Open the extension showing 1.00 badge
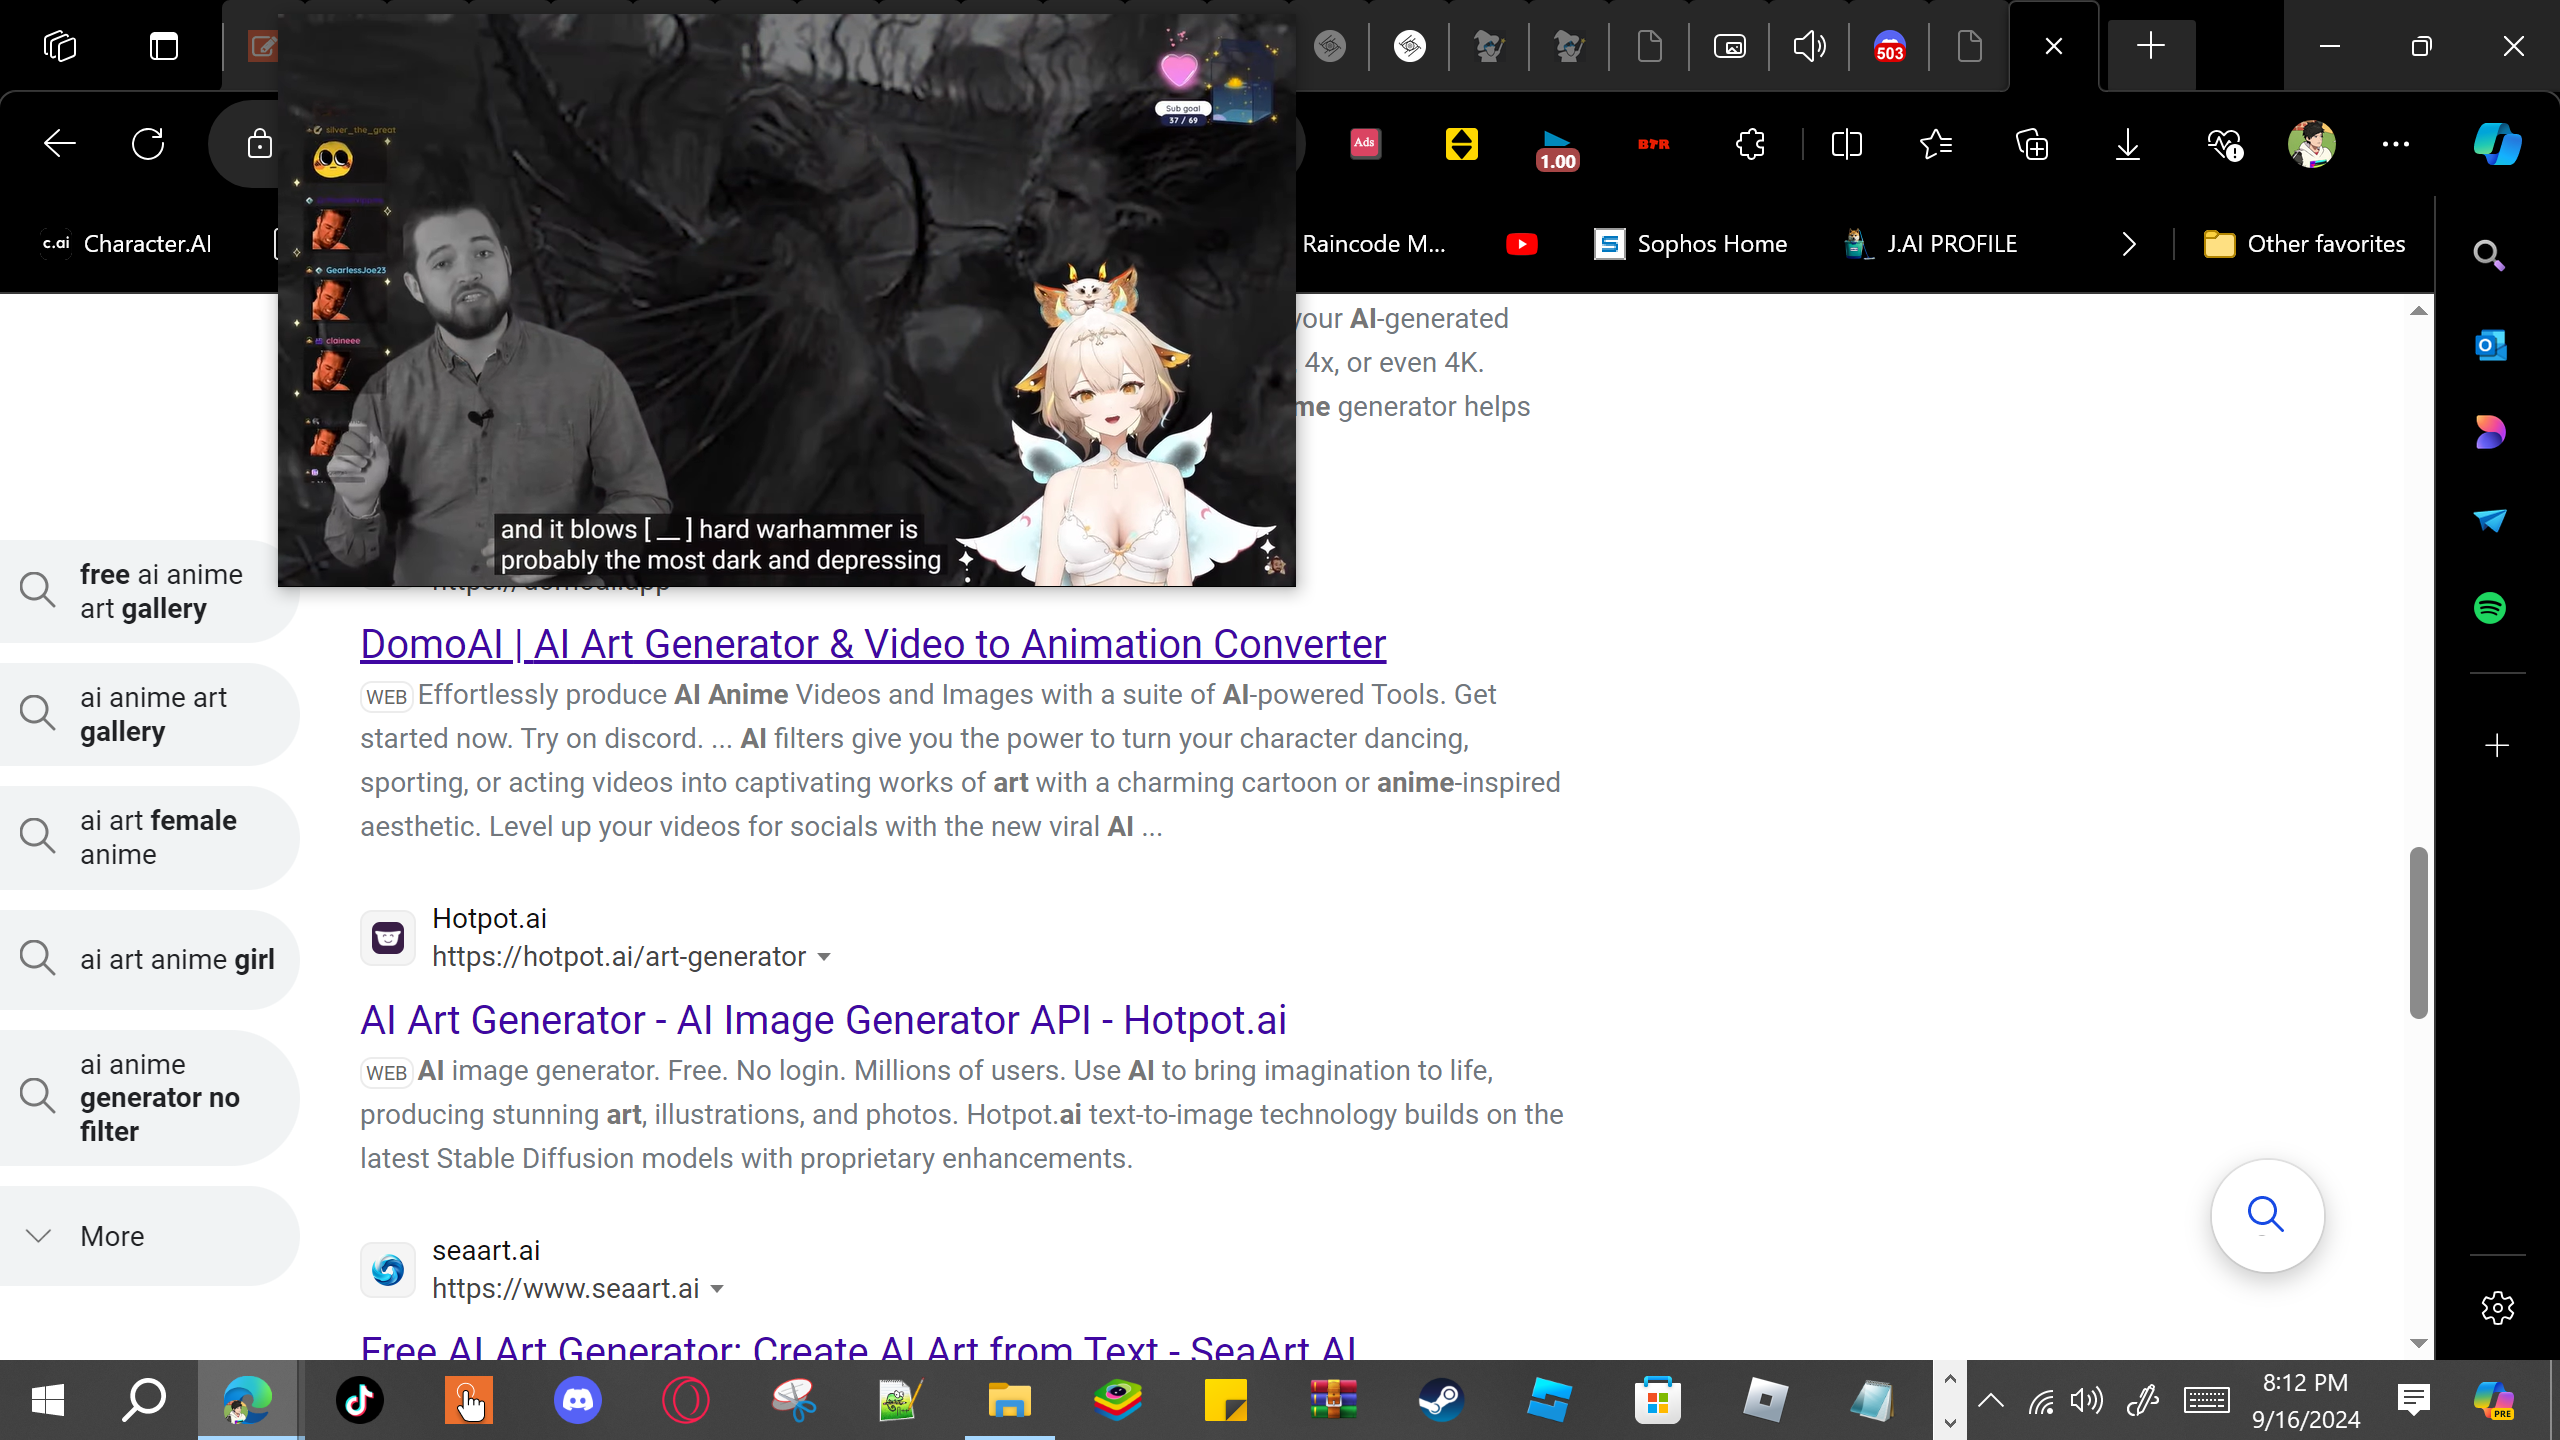This screenshot has height=1440, width=2560. click(x=1557, y=148)
